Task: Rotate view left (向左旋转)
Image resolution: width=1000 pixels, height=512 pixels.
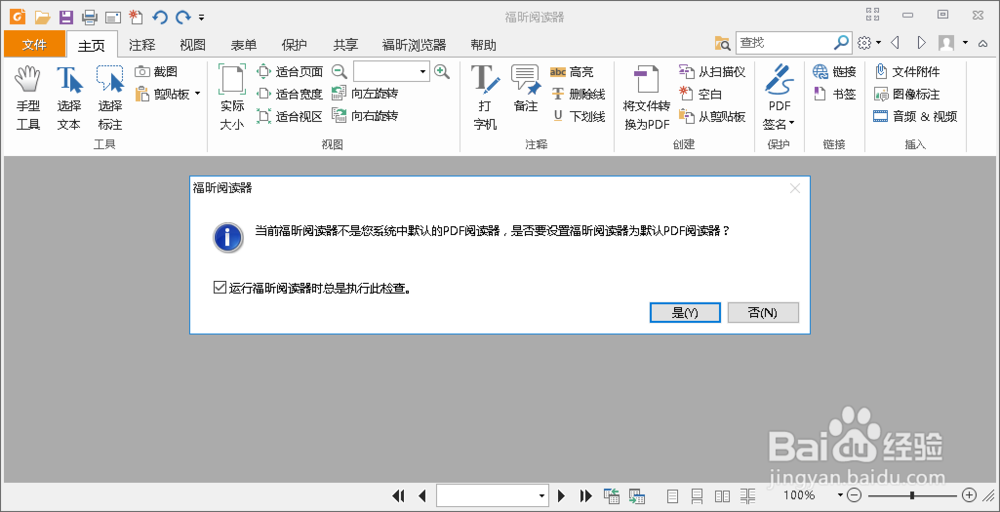Action: click(x=365, y=94)
